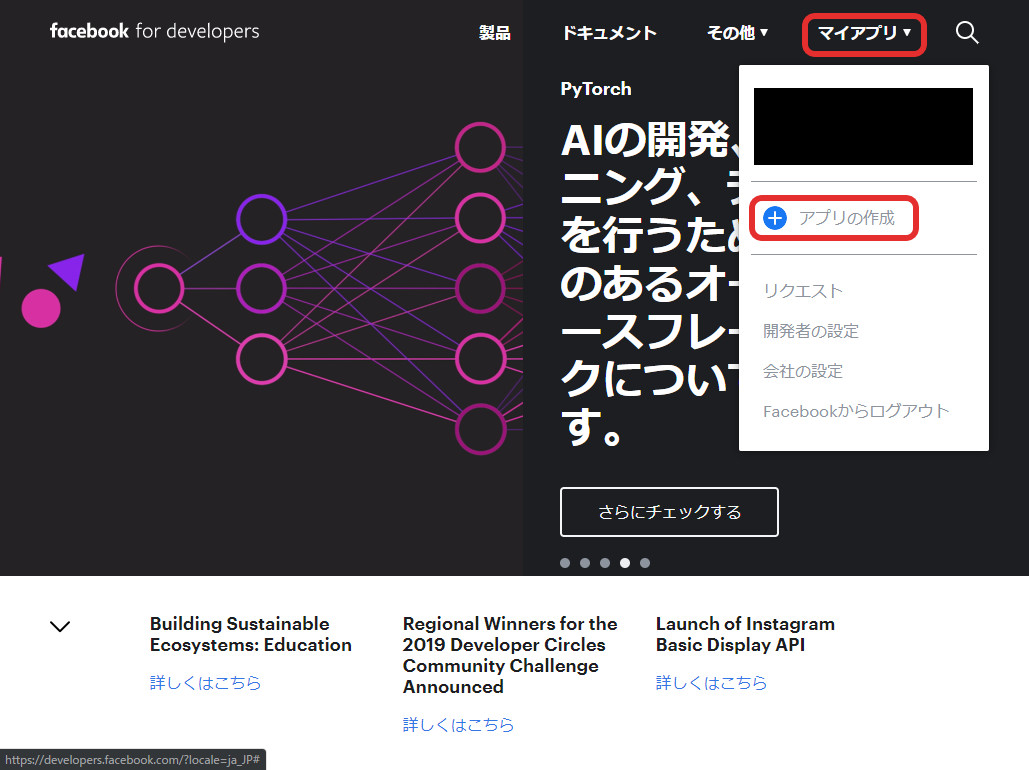Select the 製品 menu item
This screenshot has width=1029, height=770.
coord(494,33)
